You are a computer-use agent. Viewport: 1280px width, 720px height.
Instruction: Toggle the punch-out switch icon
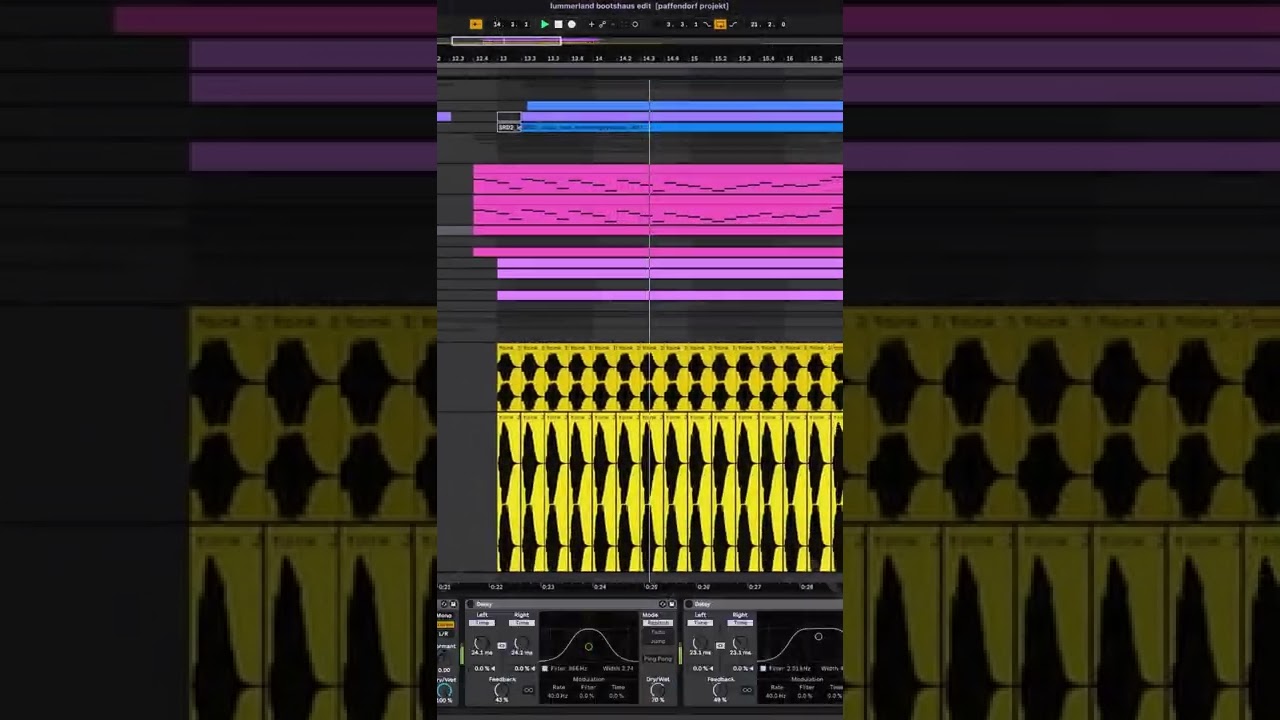(x=733, y=24)
